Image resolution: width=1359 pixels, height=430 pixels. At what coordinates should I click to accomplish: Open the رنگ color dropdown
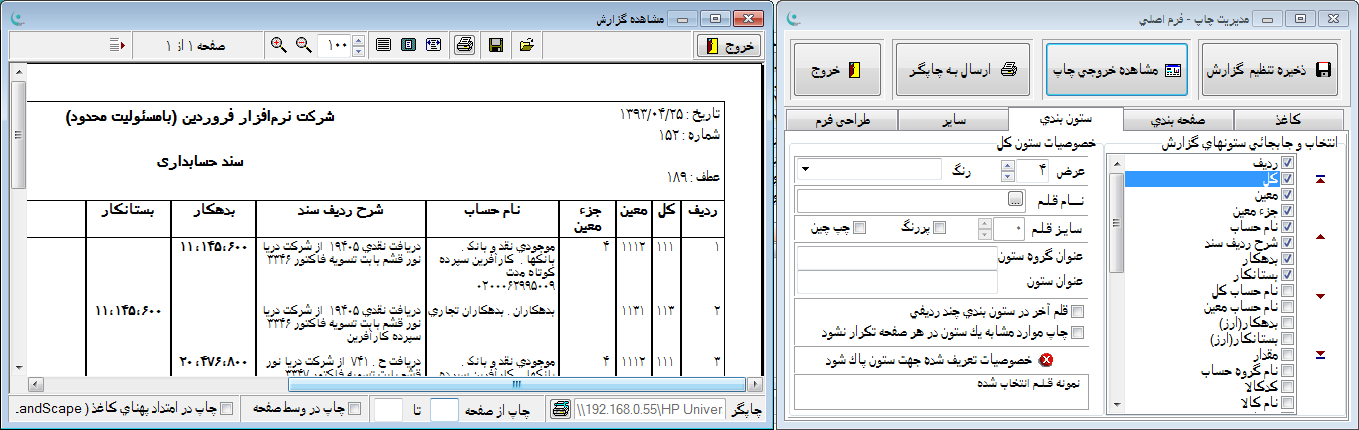[x=806, y=170]
